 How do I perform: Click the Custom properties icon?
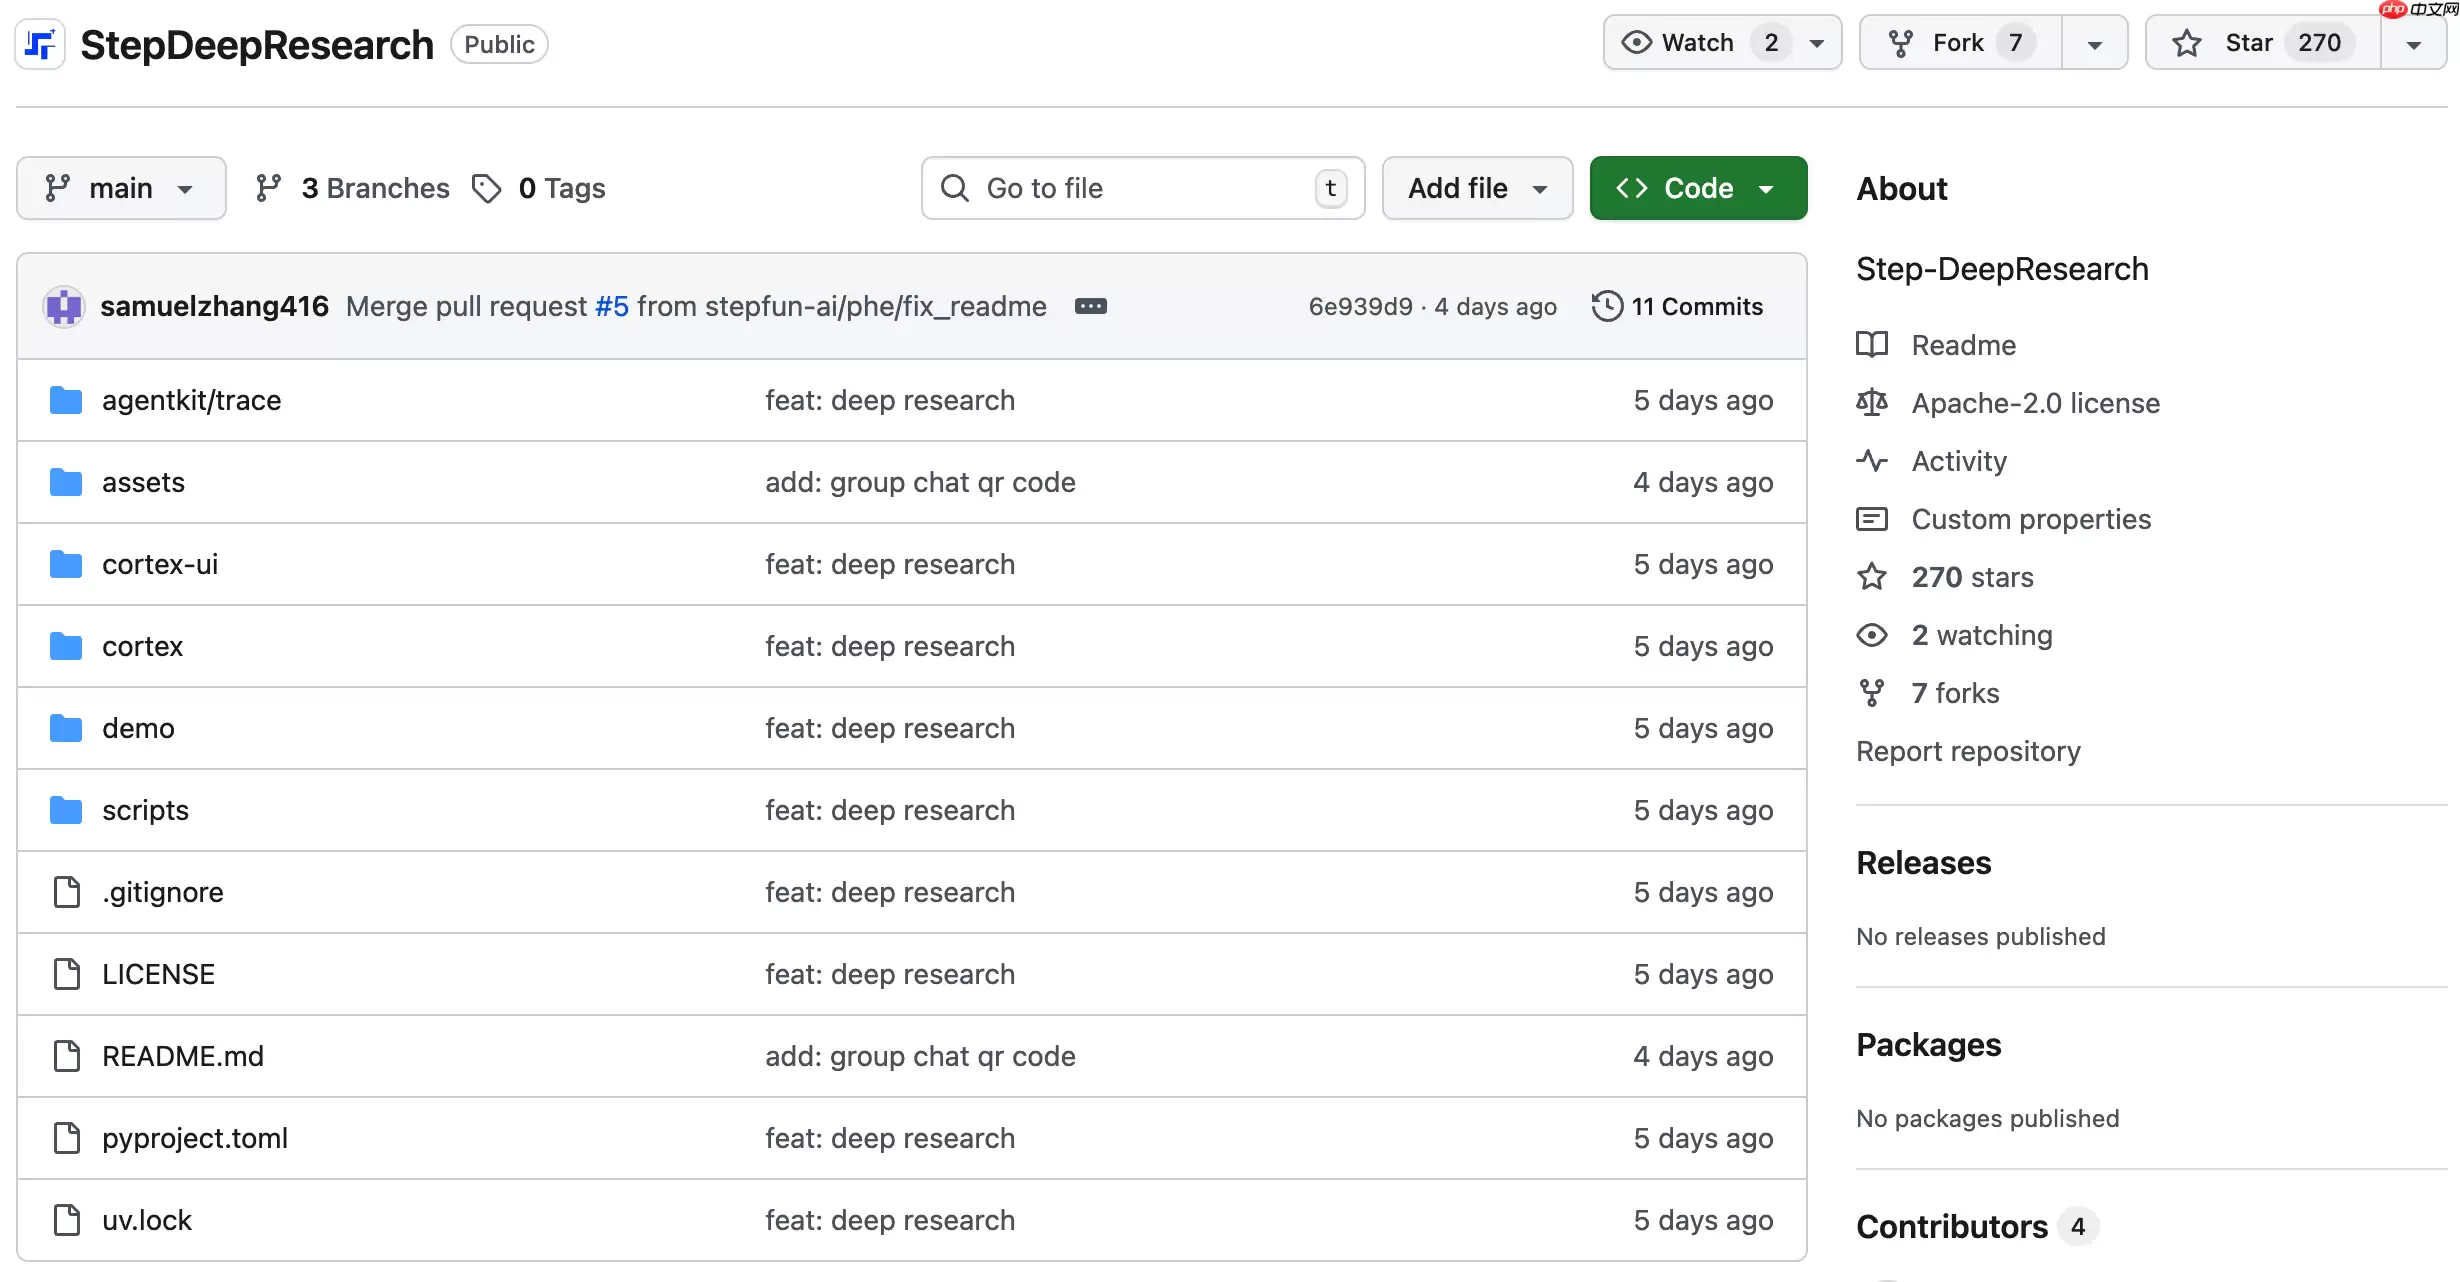tap(1871, 519)
